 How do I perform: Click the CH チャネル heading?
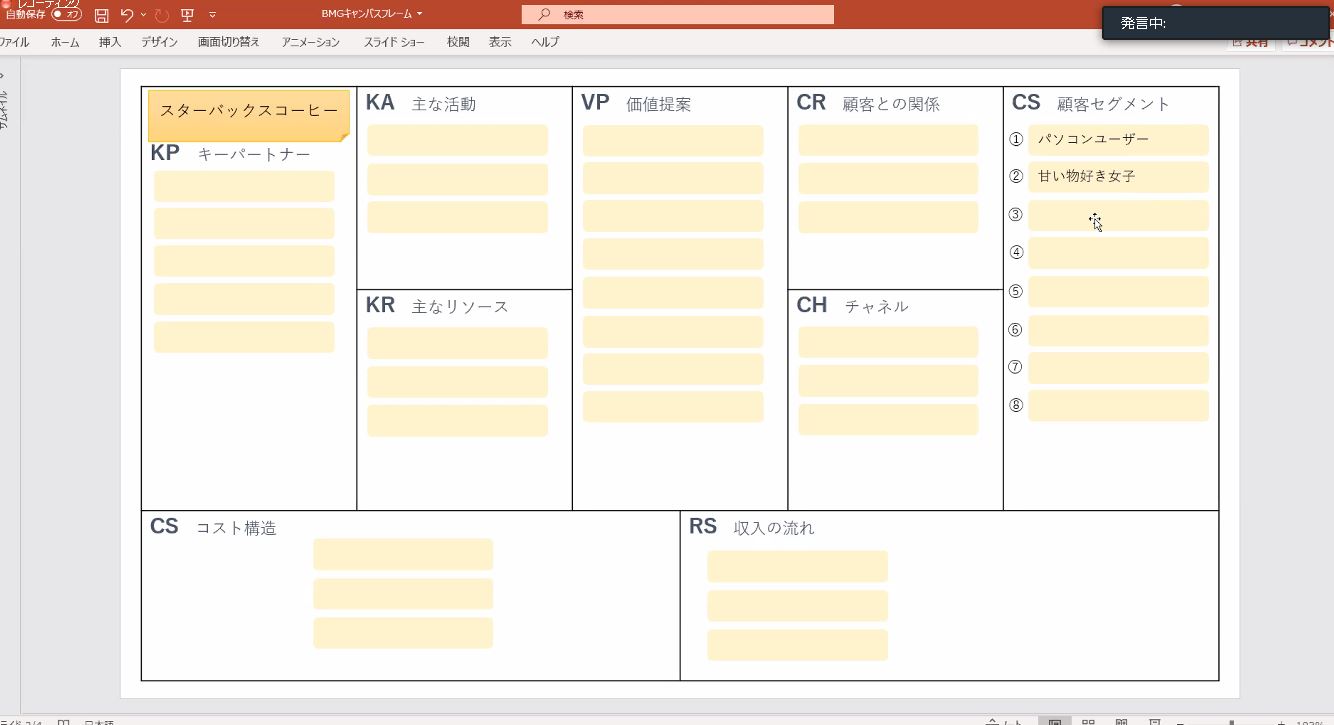(852, 306)
